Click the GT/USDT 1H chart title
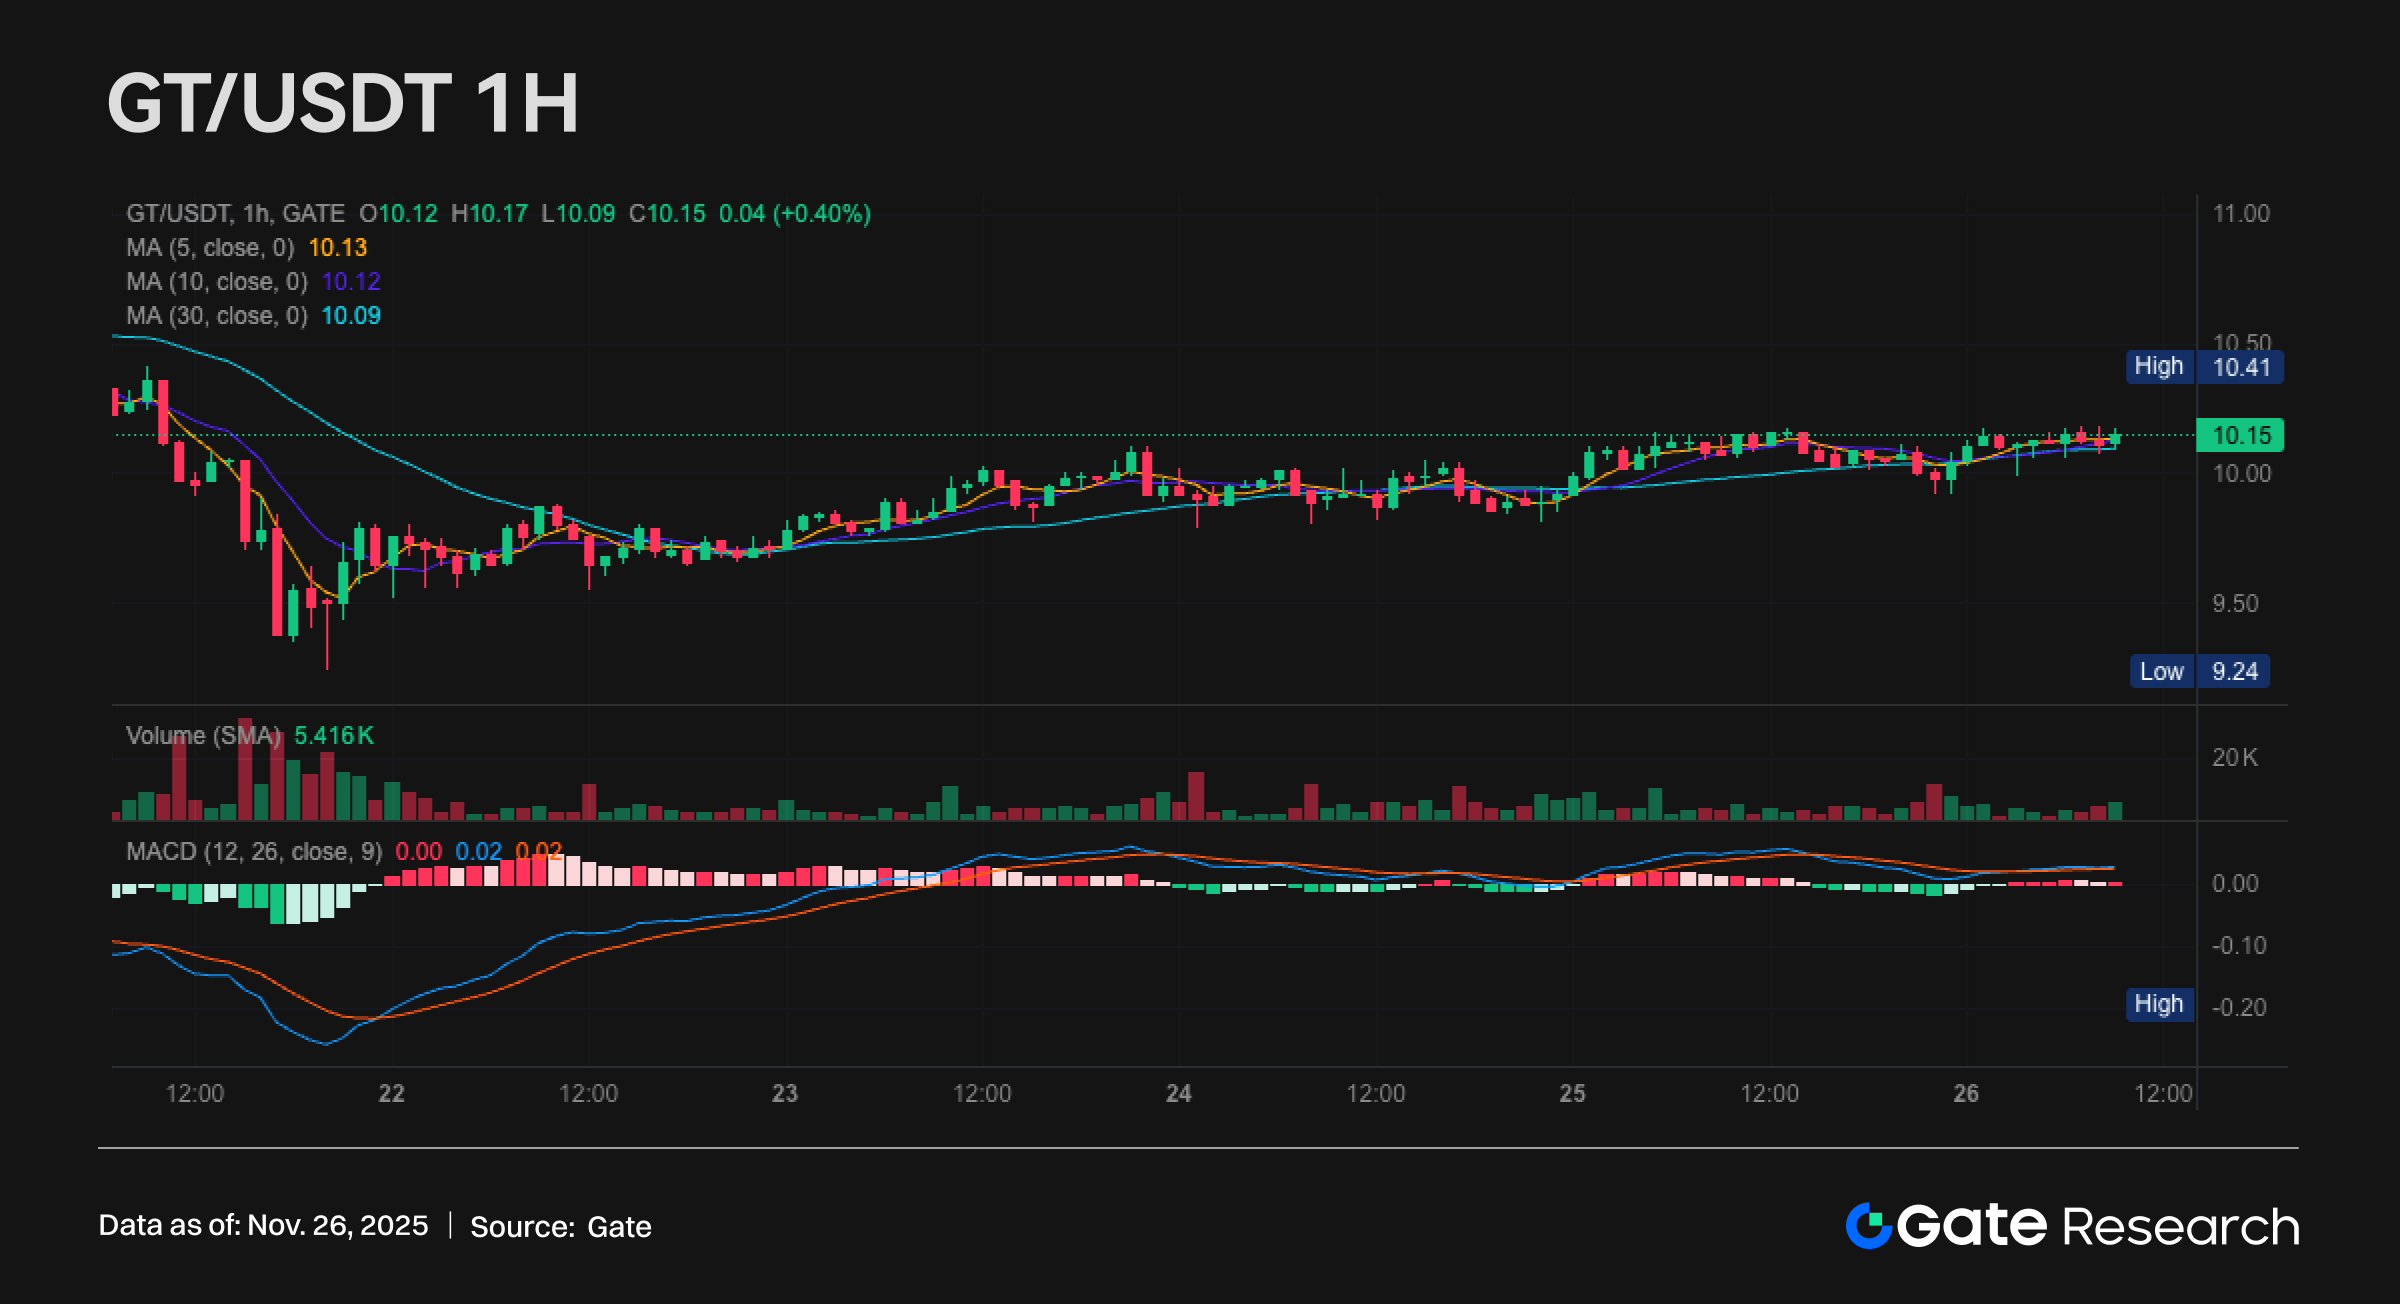This screenshot has width=2400, height=1304. tap(343, 104)
